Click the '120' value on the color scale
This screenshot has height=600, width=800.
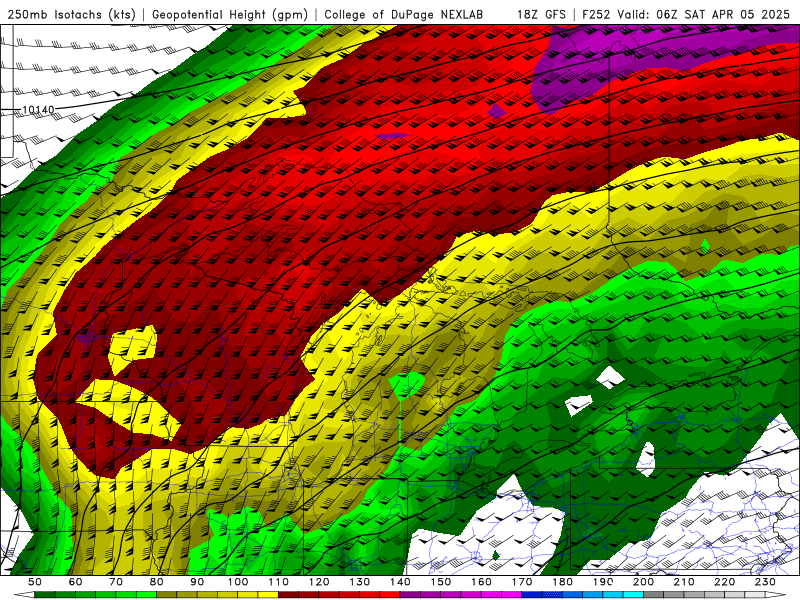(x=319, y=582)
